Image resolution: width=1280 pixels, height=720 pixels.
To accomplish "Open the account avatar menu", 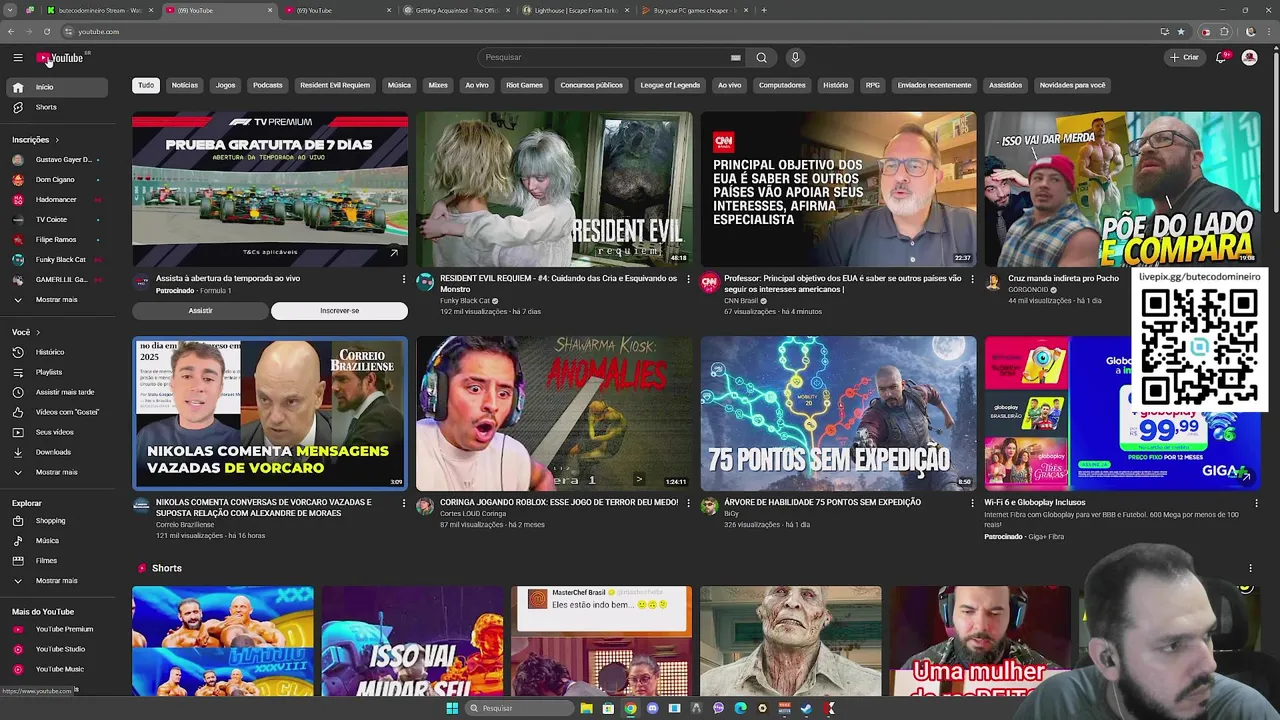I will pyautogui.click(x=1249, y=57).
